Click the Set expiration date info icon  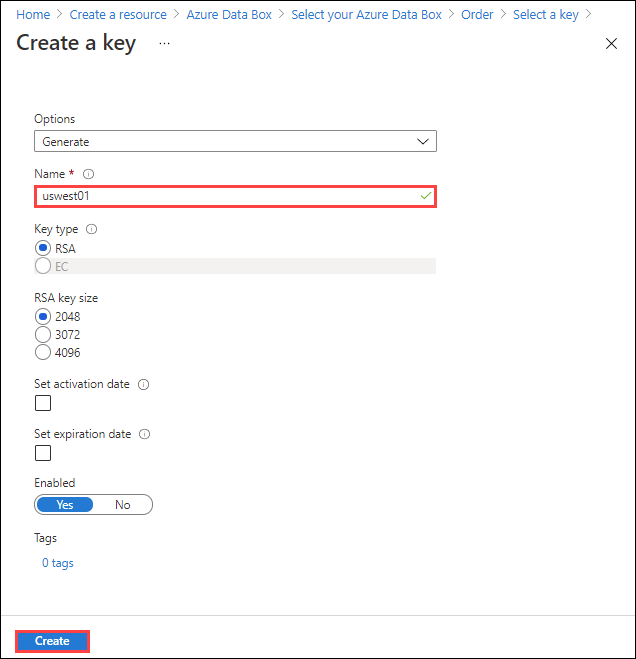[144, 434]
